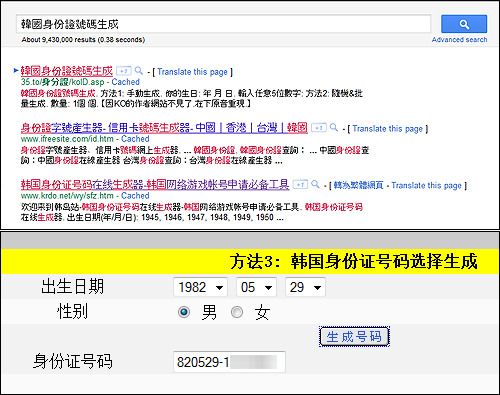The width and height of the screenshot is (500, 395).
Task: Open Cached link for 35.to result
Action: 125,82
